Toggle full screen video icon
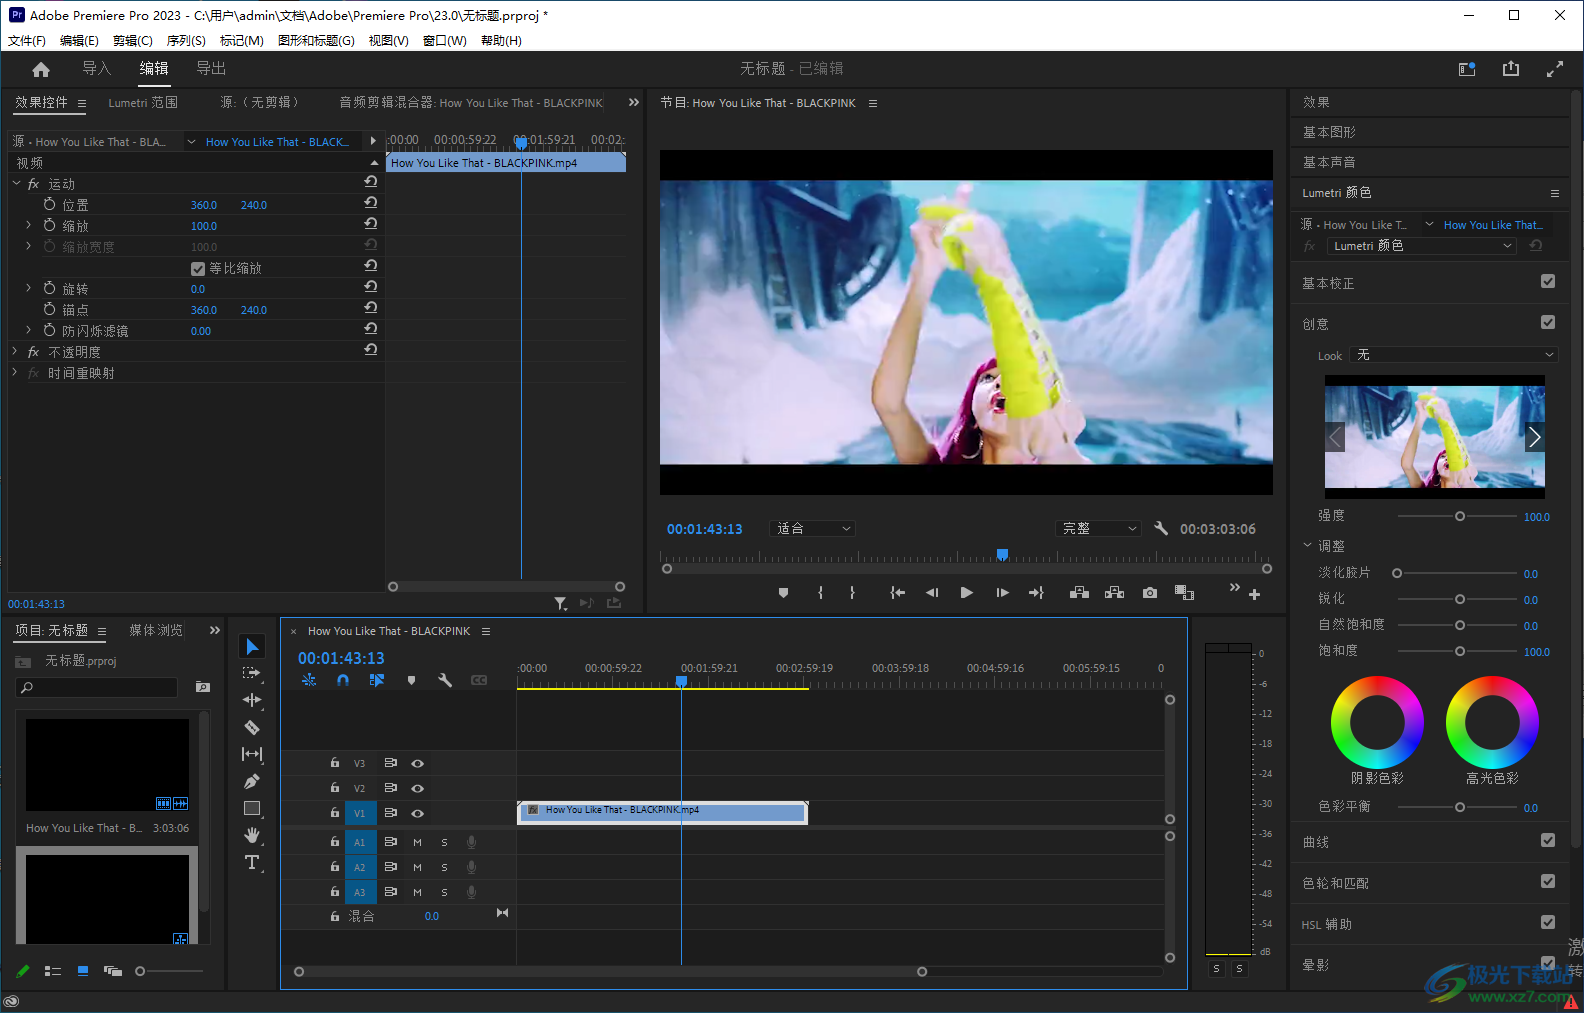 tap(1555, 69)
